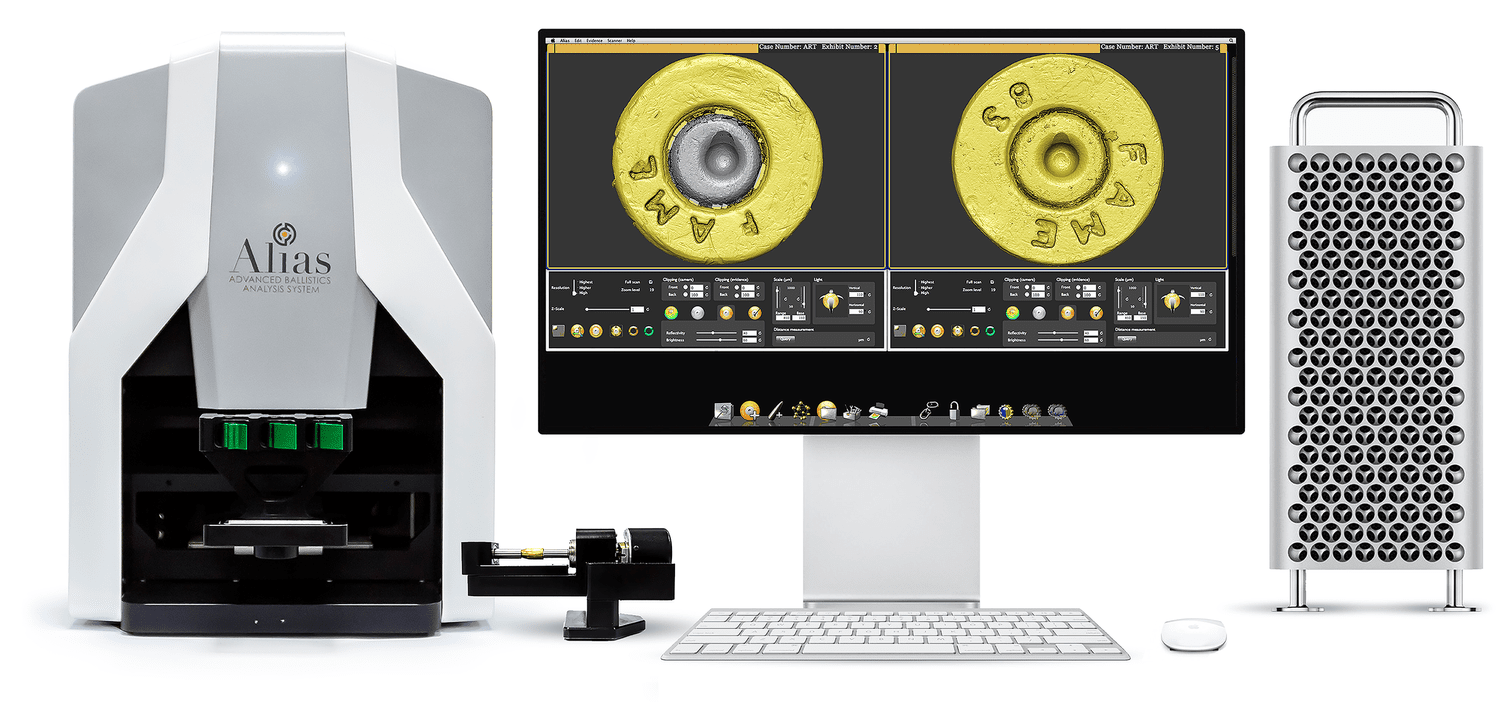
Task: Select the colored topography view mode
Action: (x=670, y=313)
